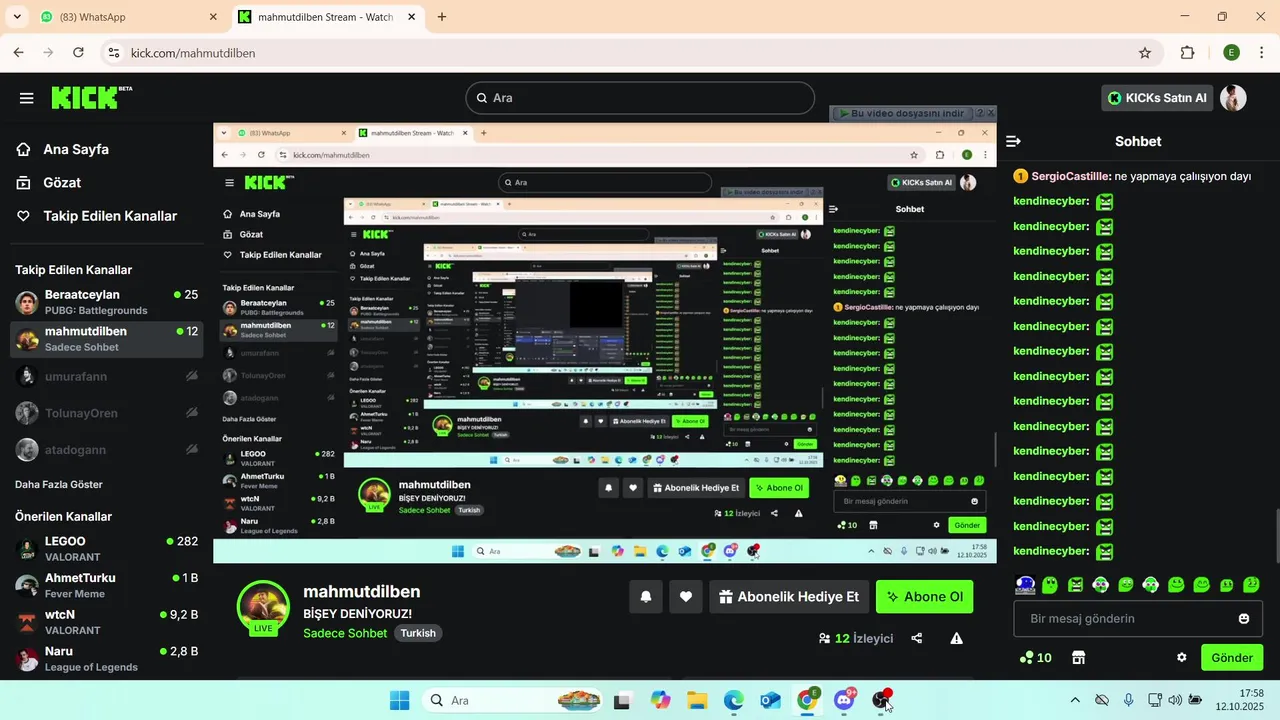The image size is (1280, 720).
Task: Open recommended channel AhmetTurku
Action: pyautogui.click(x=106, y=585)
